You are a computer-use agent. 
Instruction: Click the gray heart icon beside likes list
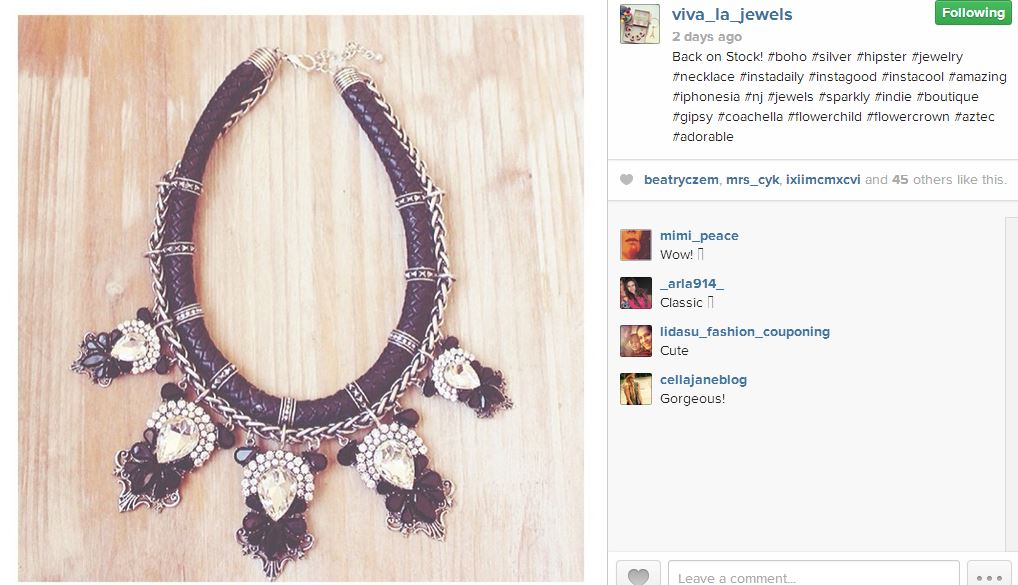[x=626, y=179]
